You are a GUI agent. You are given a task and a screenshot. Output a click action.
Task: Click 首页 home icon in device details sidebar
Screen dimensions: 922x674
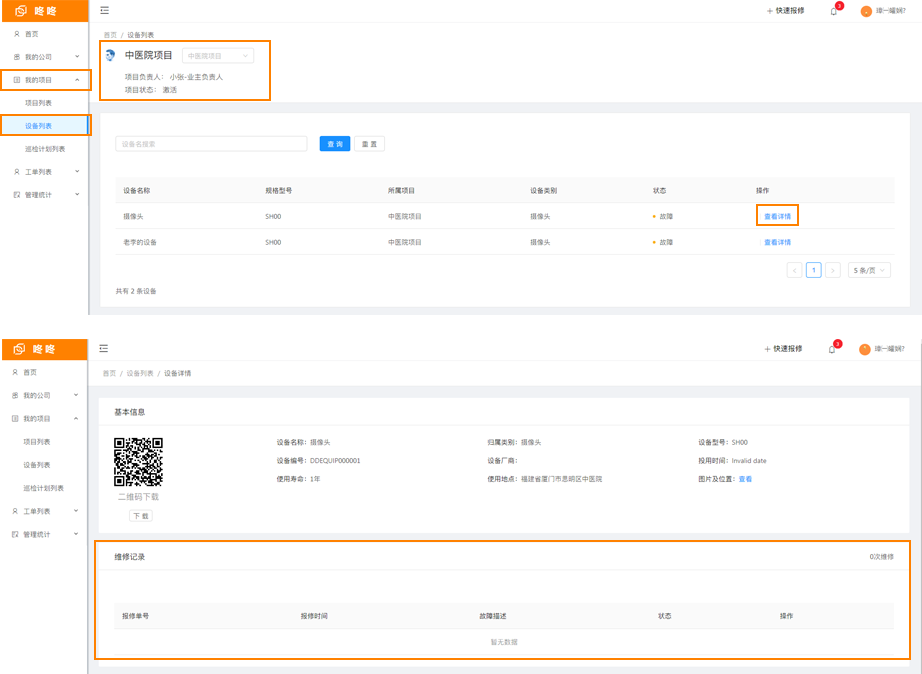pos(16,372)
